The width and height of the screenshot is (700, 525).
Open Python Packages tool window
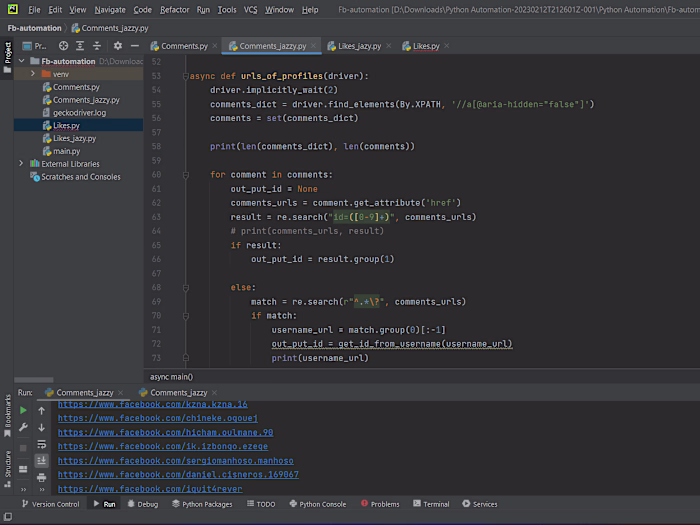202,504
